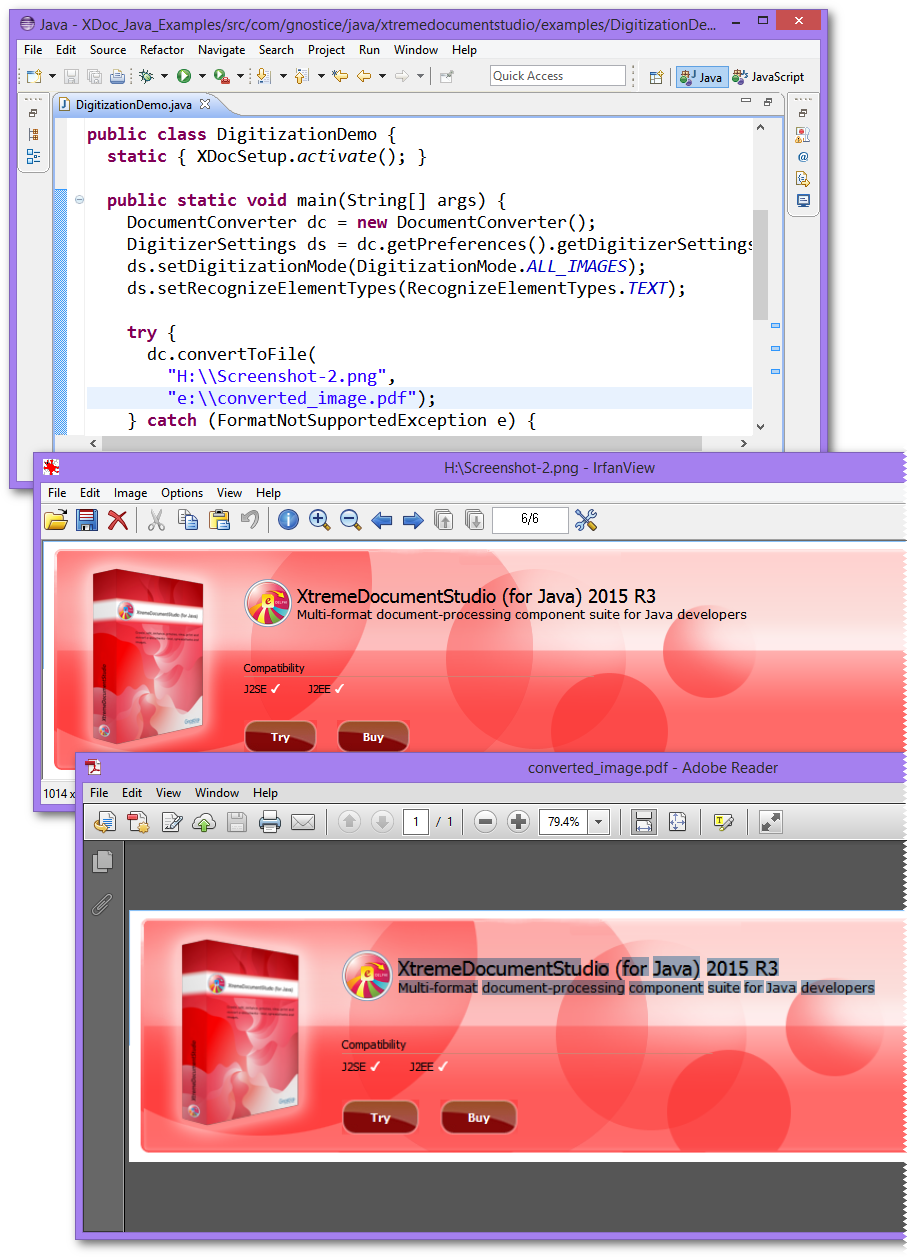Image resolution: width=907 pixels, height=1257 pixels.
Task: Click the Paste clipboard icon in IrfanView
Action: click(x=219, y=519)
